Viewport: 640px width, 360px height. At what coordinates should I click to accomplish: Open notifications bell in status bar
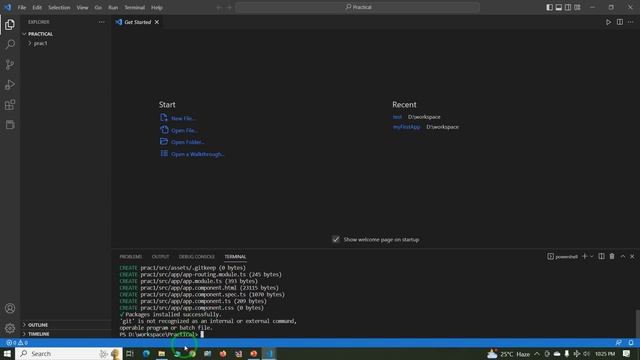[x=631, y=343]
